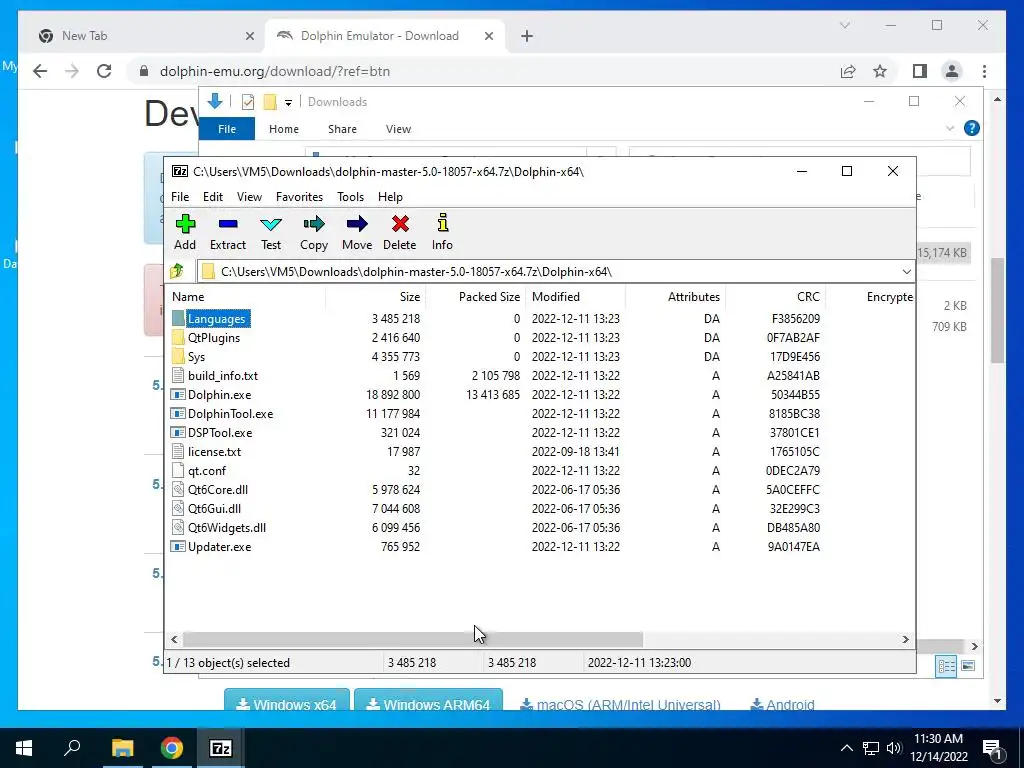Open 7-Zip Edit menu

pos(212,197)
